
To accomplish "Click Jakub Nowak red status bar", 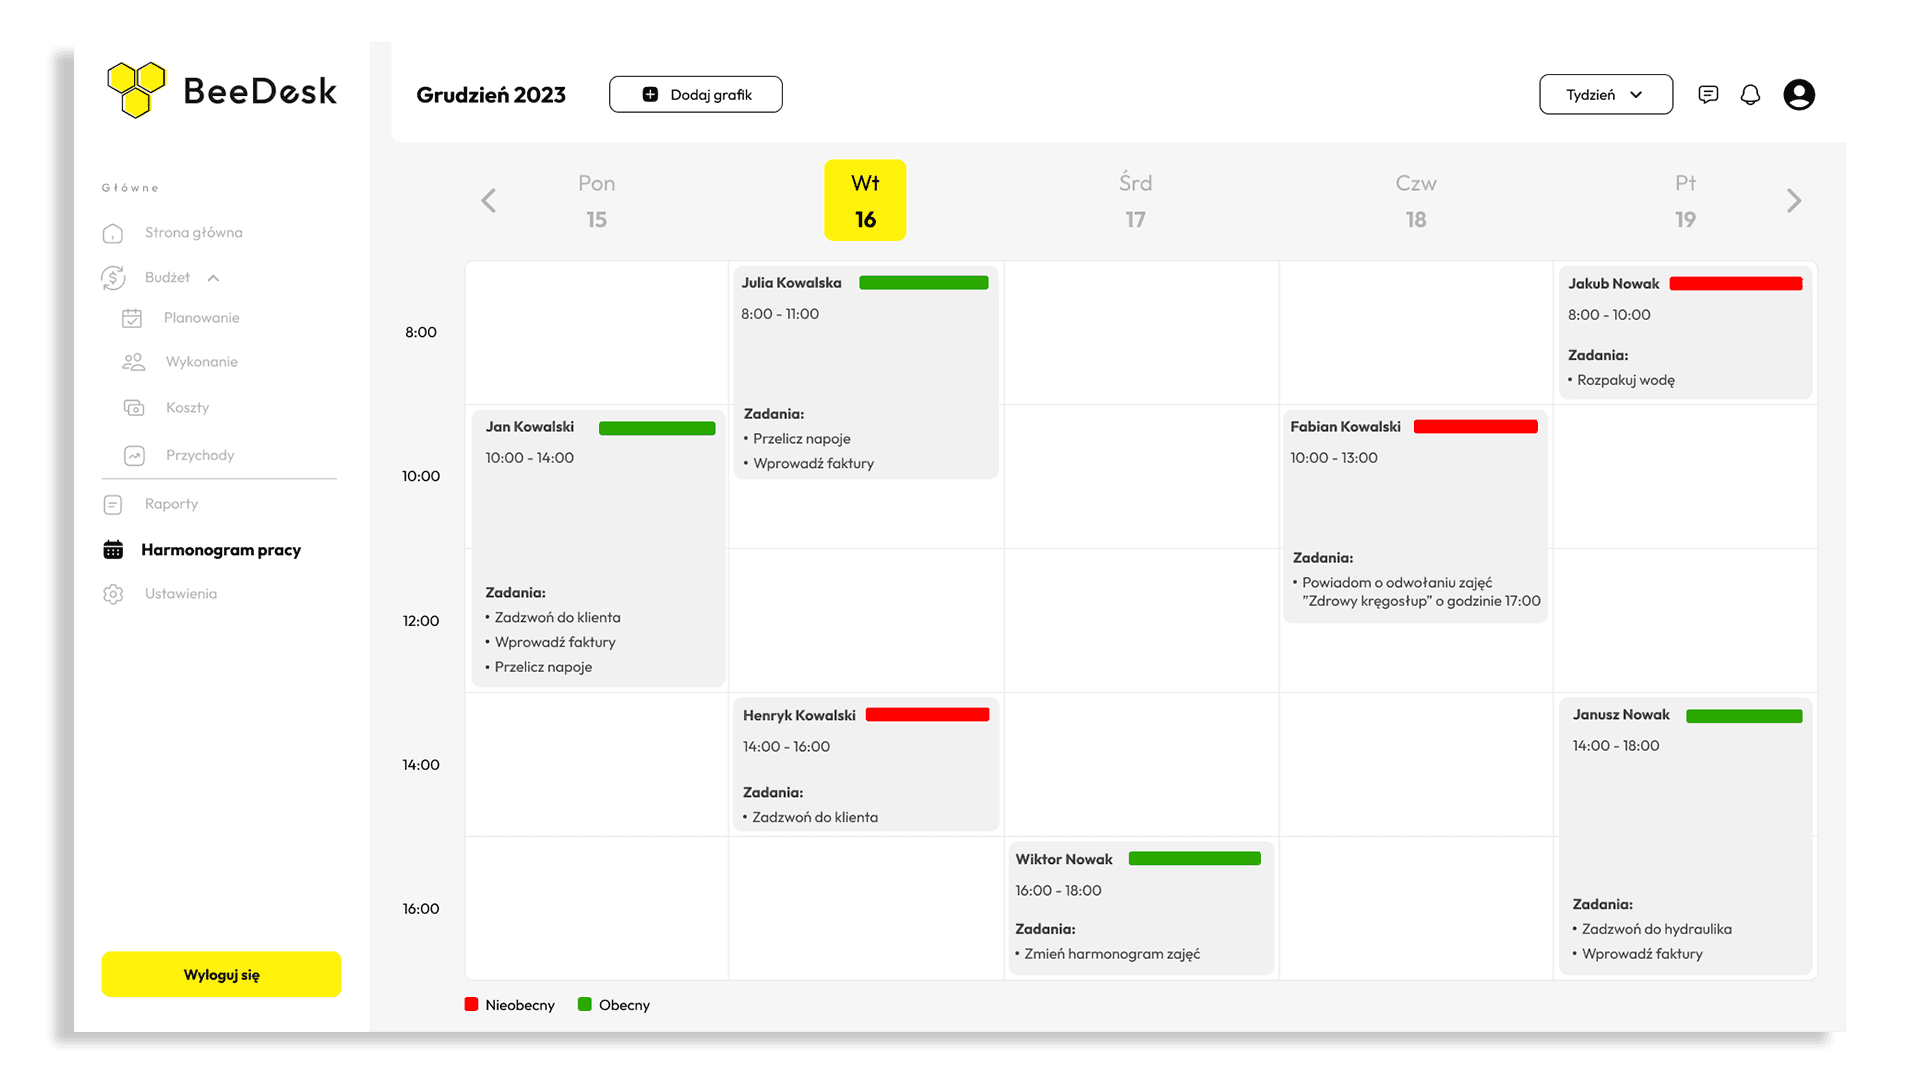I will coord(1736,284).
